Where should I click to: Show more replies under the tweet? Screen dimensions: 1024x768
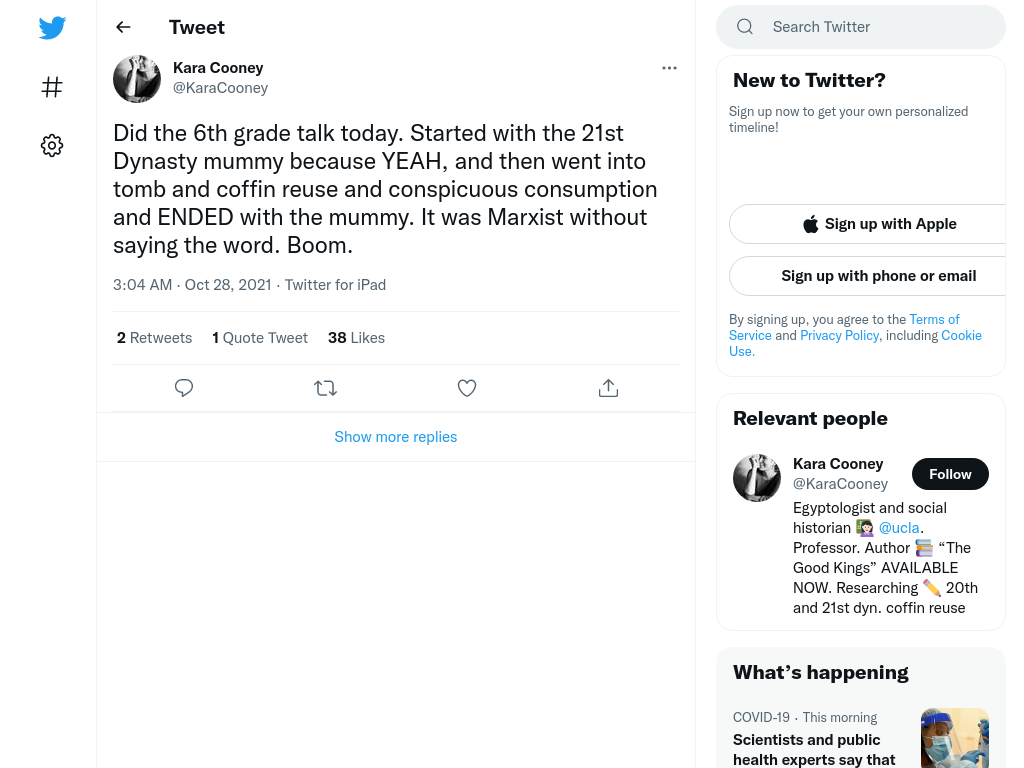click(x=396, y=436)
